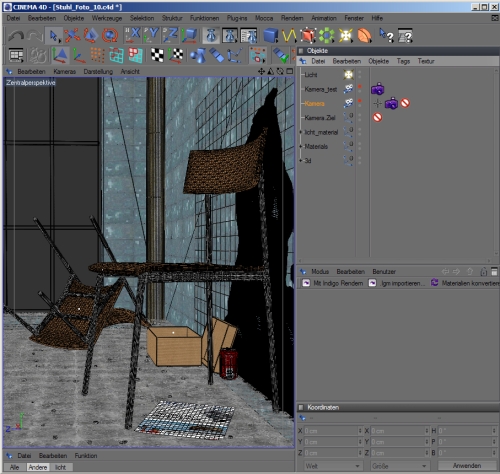The image size is (500, 474).
Task: Toggle the red visibility dot of Kamera
Action: tap(360, 101)
